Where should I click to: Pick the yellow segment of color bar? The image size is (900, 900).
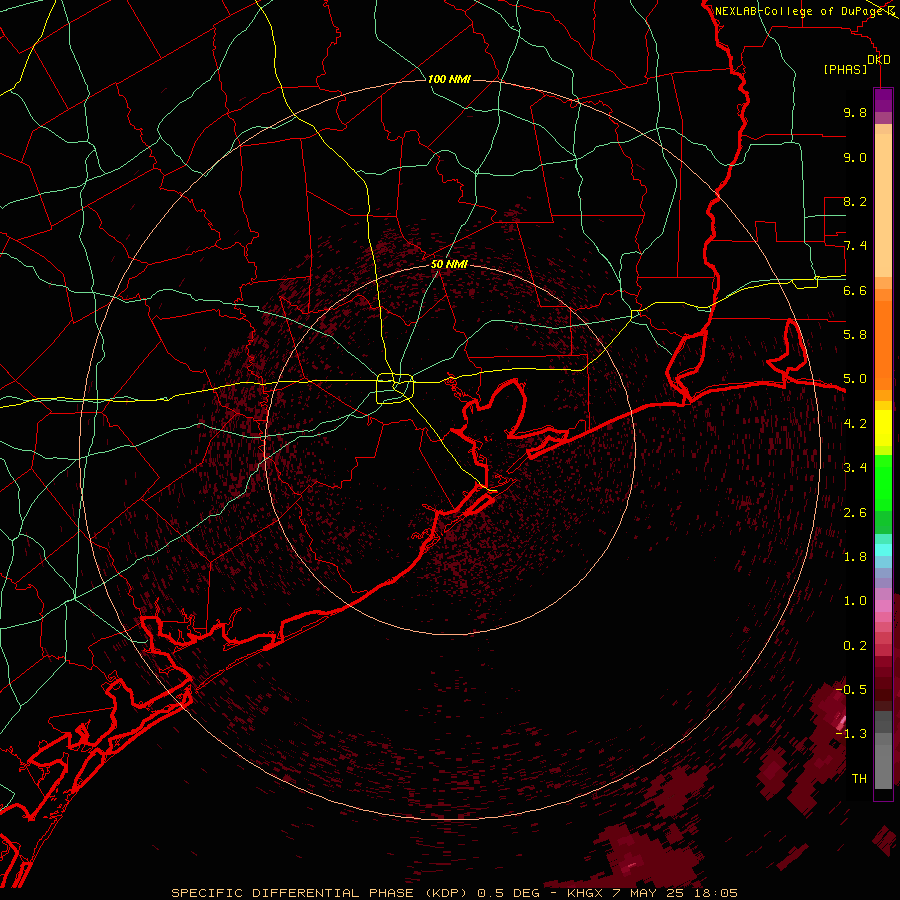pos(883,428)
